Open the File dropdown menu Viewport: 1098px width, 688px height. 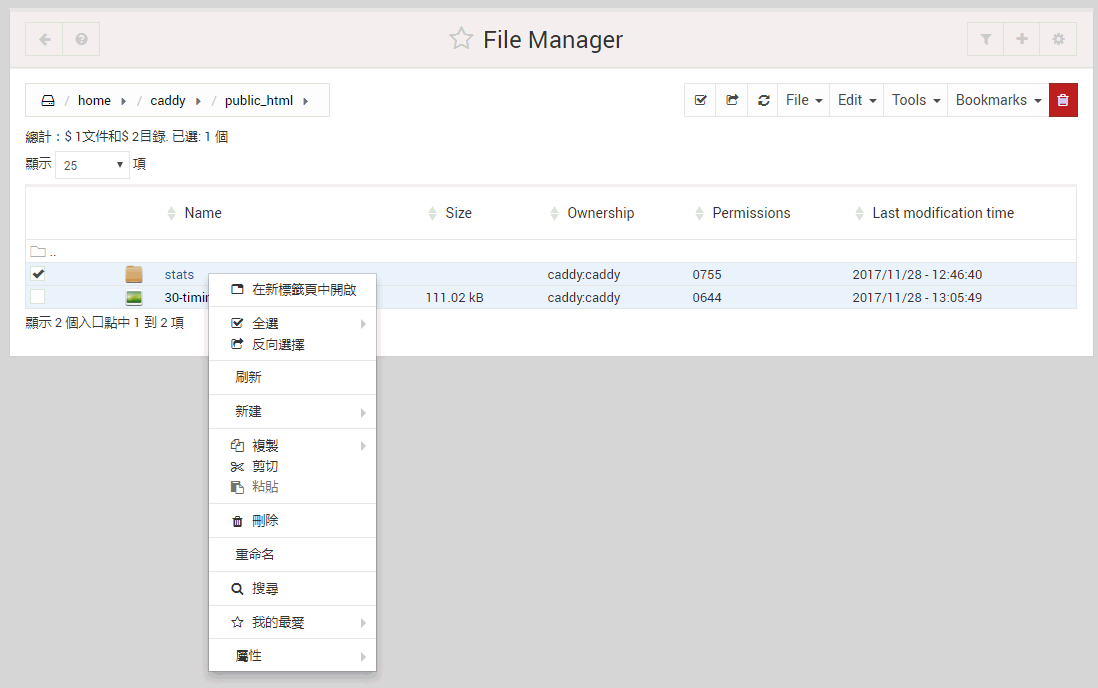[804, 100]
